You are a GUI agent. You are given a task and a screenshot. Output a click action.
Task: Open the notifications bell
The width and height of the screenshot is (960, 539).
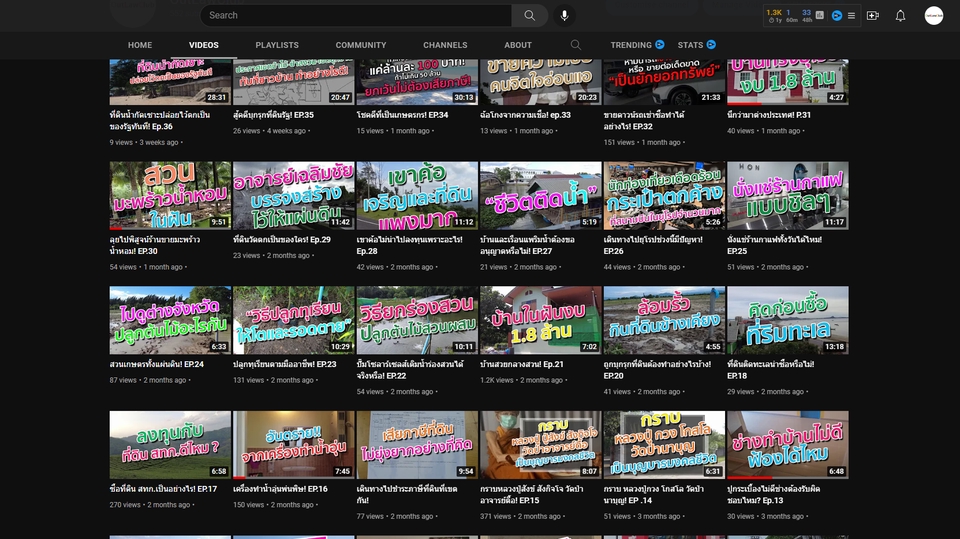900,15
